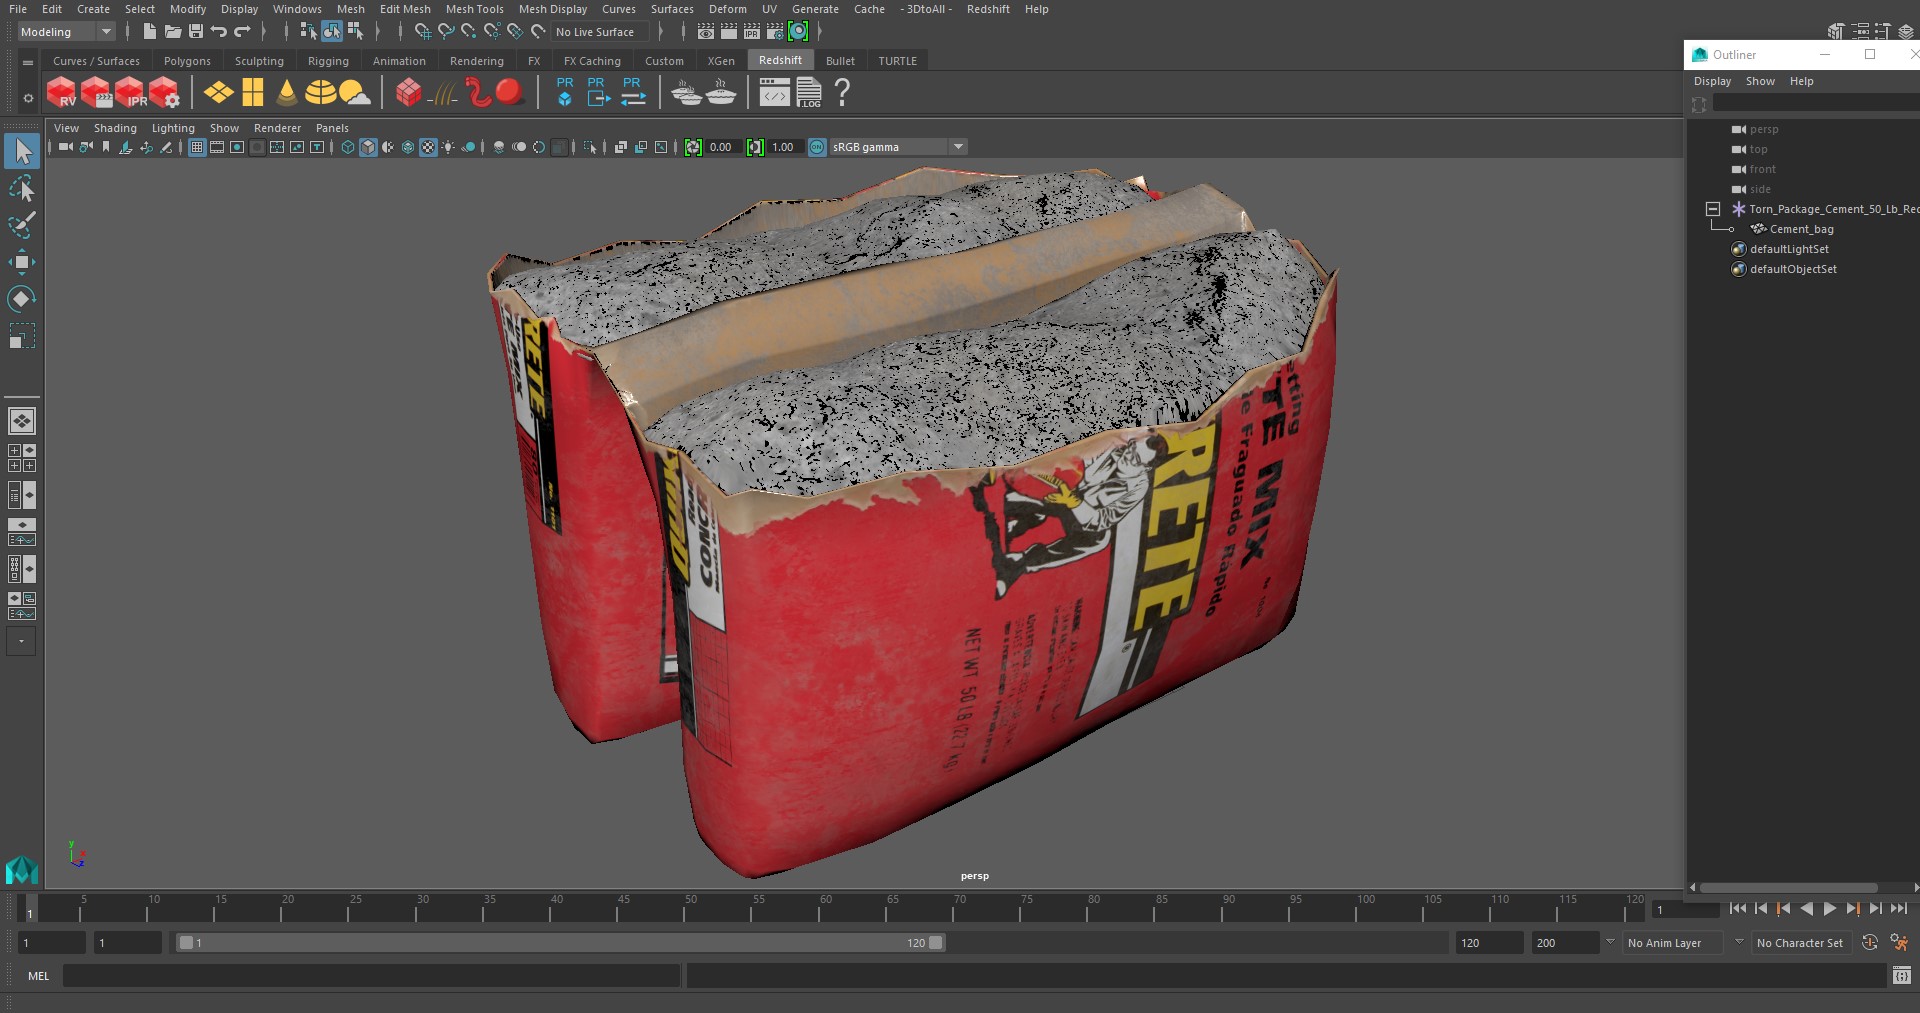This screenshot has width=1920, height=1013.
Task: Activate the Move tool
Action: [21, 262]
